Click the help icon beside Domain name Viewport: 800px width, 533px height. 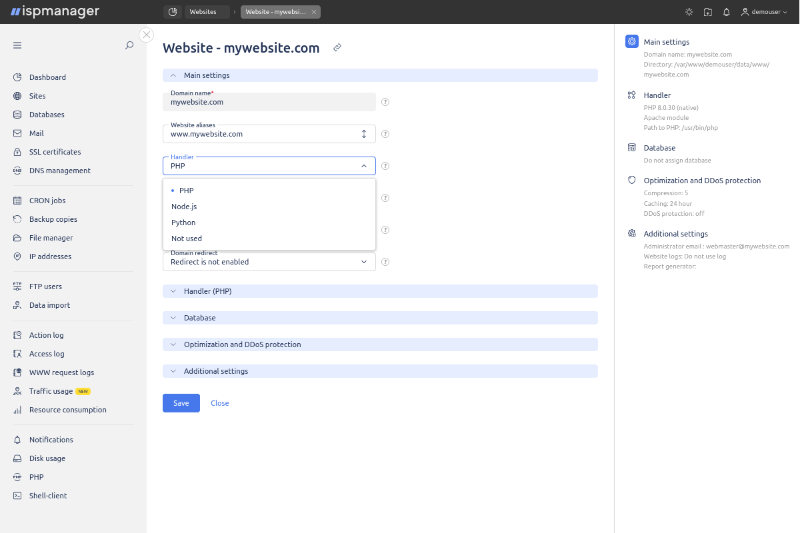coord(385,102)
